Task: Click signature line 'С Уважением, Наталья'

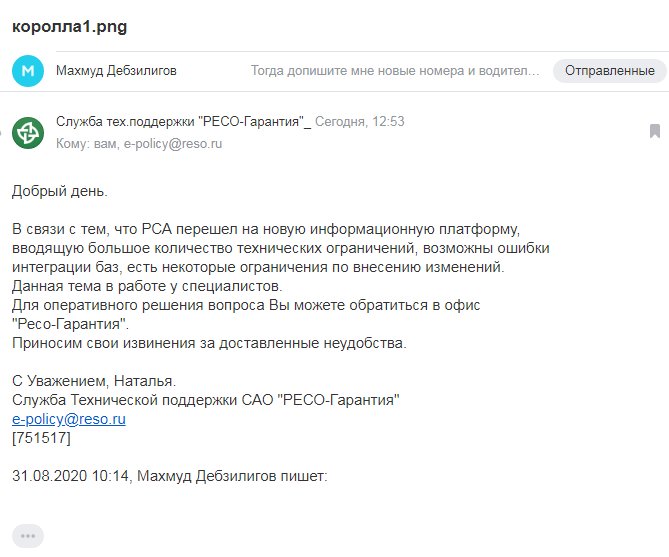Action: (94, 381)
